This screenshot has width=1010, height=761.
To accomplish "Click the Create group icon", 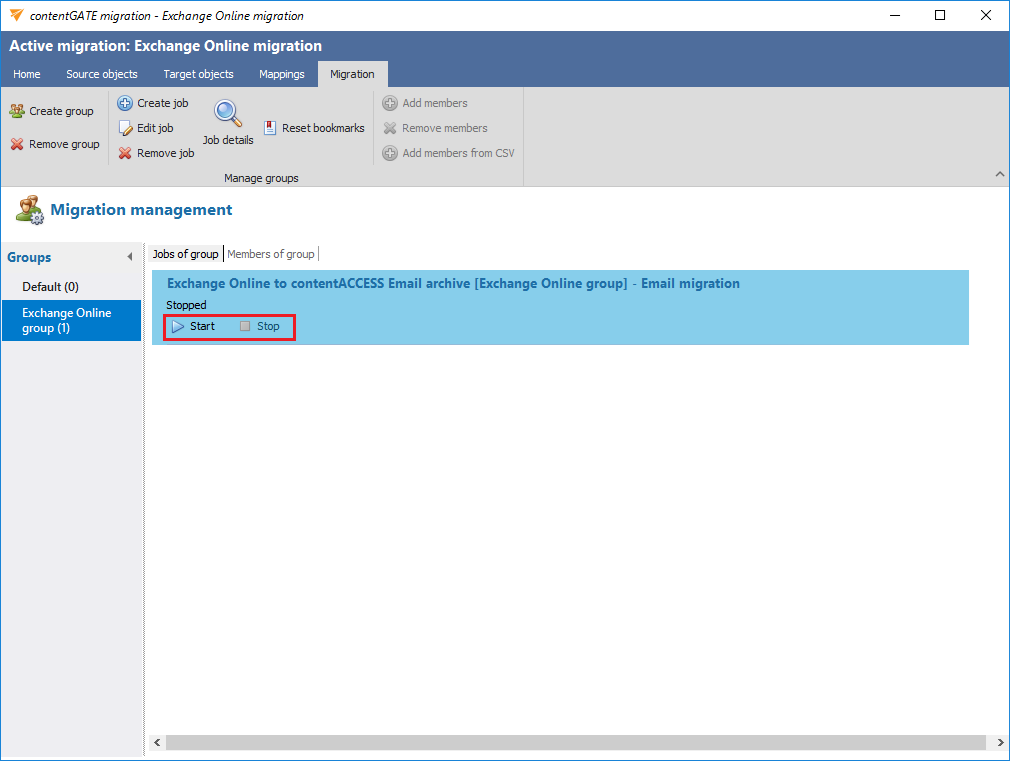I will [x=17, y=111].
